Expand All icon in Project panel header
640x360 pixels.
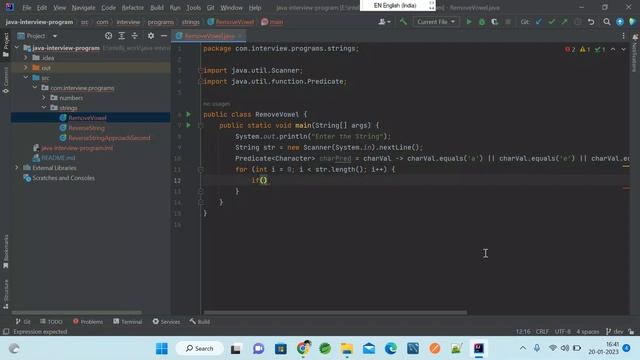[122, 36]
